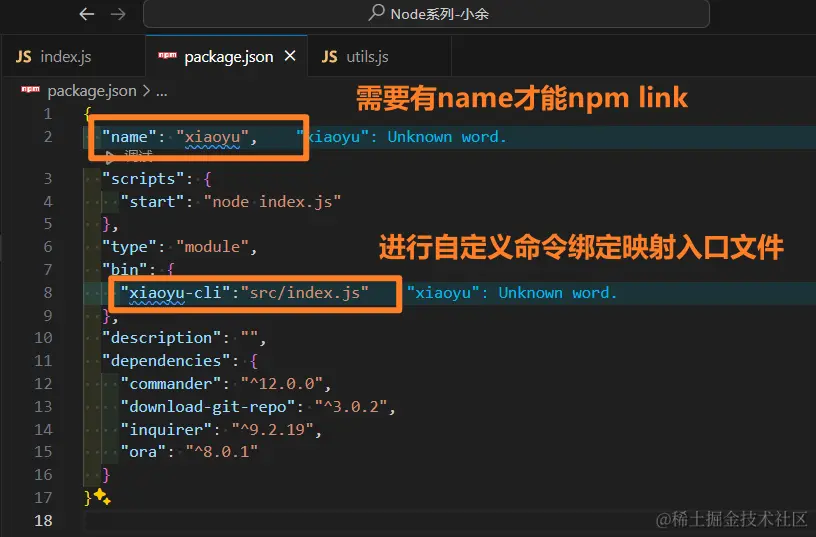Click package.json in the breadcrumb
The image size is (816, 537).
(x=92, y=91)
